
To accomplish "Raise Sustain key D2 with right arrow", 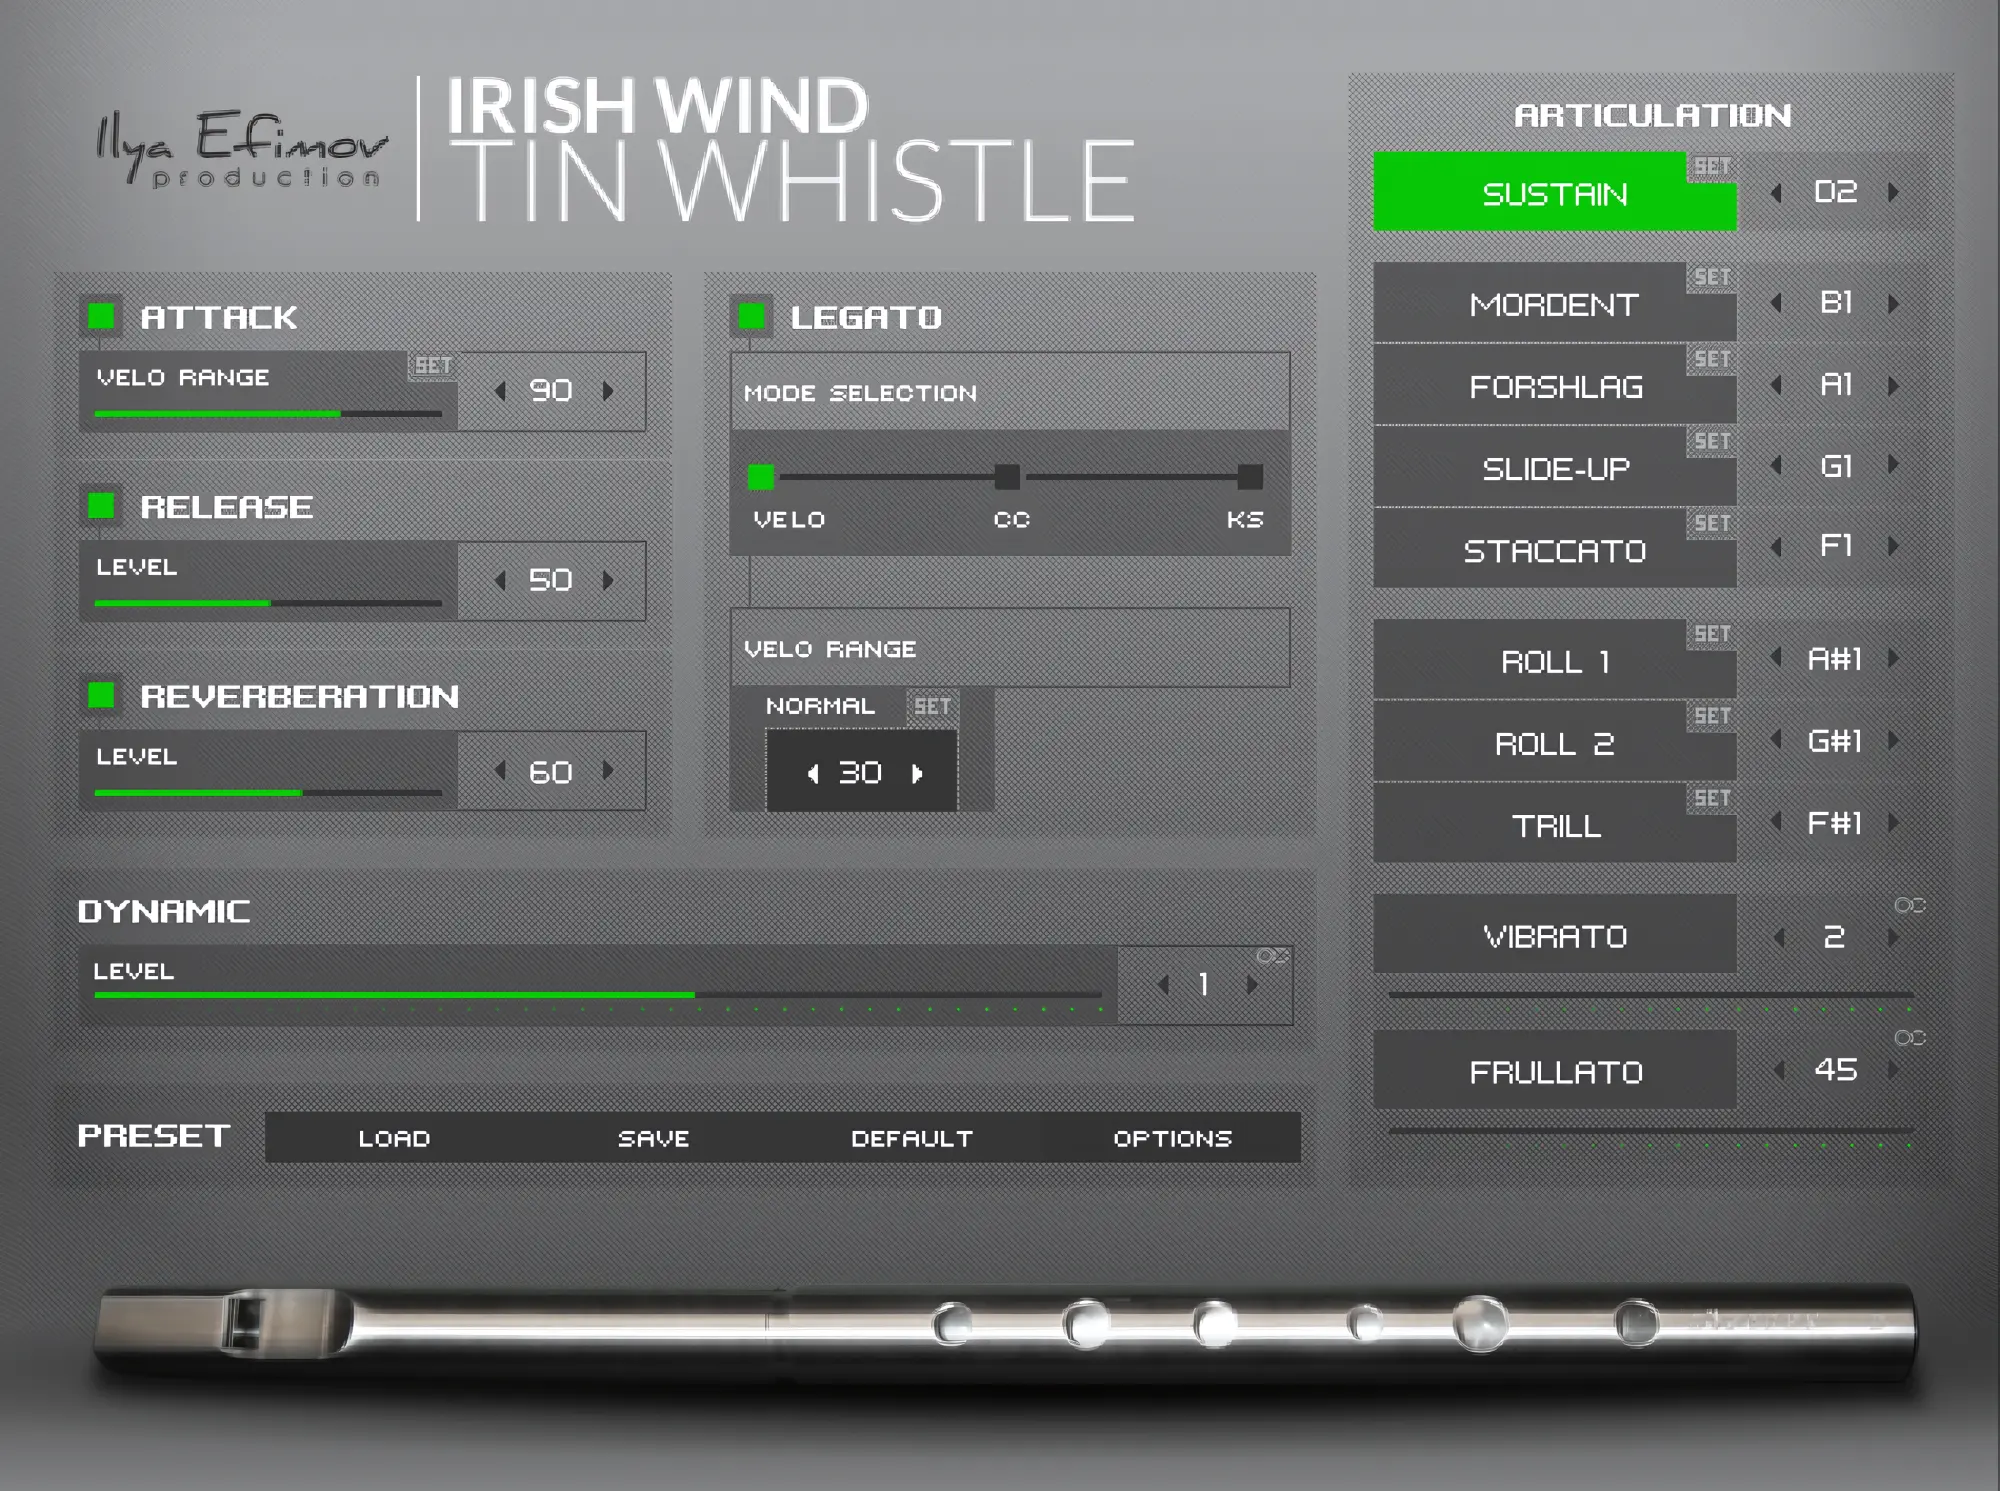I will tap(1893, 192).
